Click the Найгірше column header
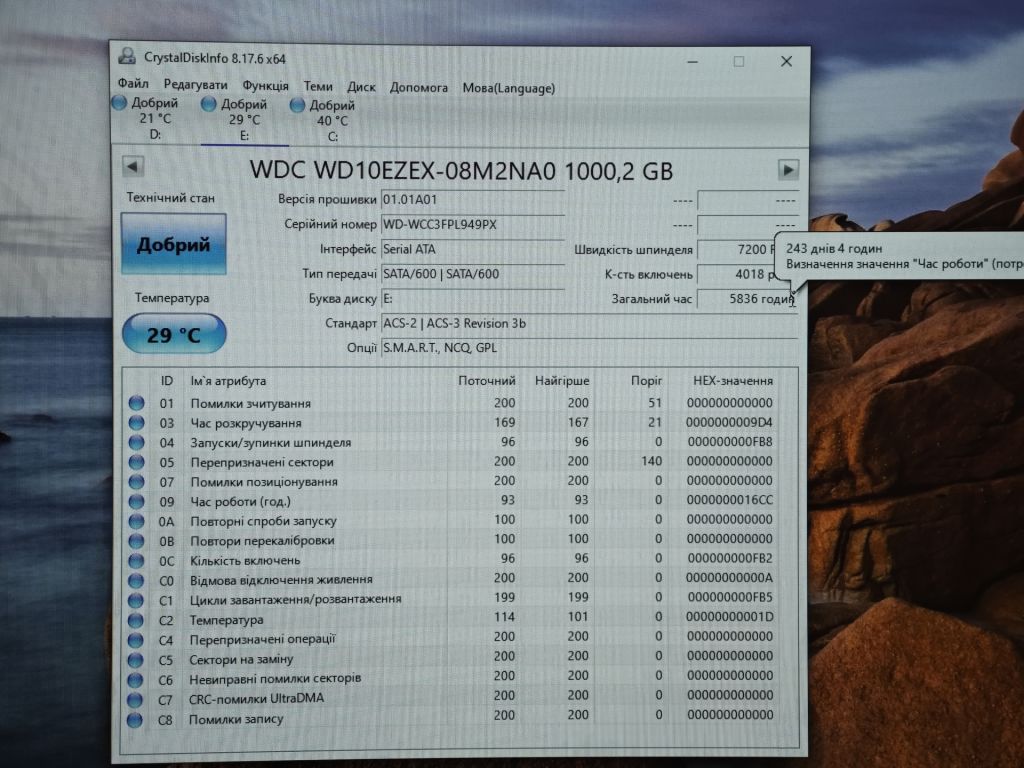 click(x=562, y=381)
